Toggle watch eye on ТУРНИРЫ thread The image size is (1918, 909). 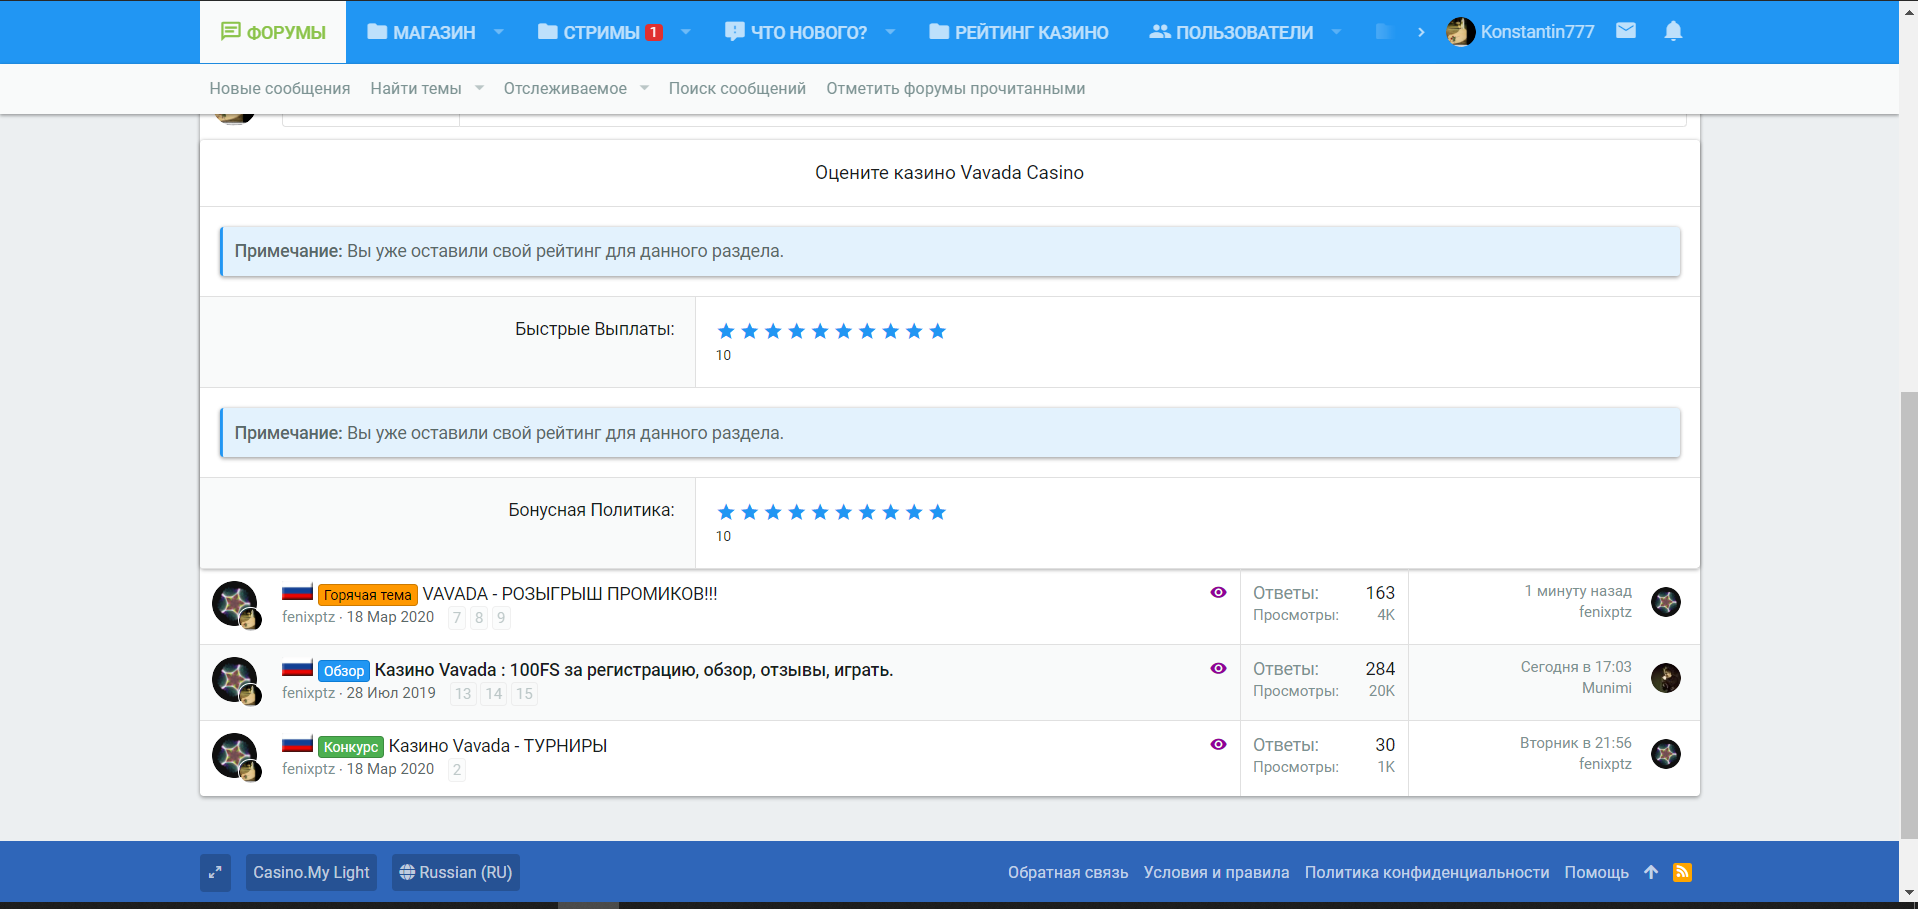(1218, 744)
